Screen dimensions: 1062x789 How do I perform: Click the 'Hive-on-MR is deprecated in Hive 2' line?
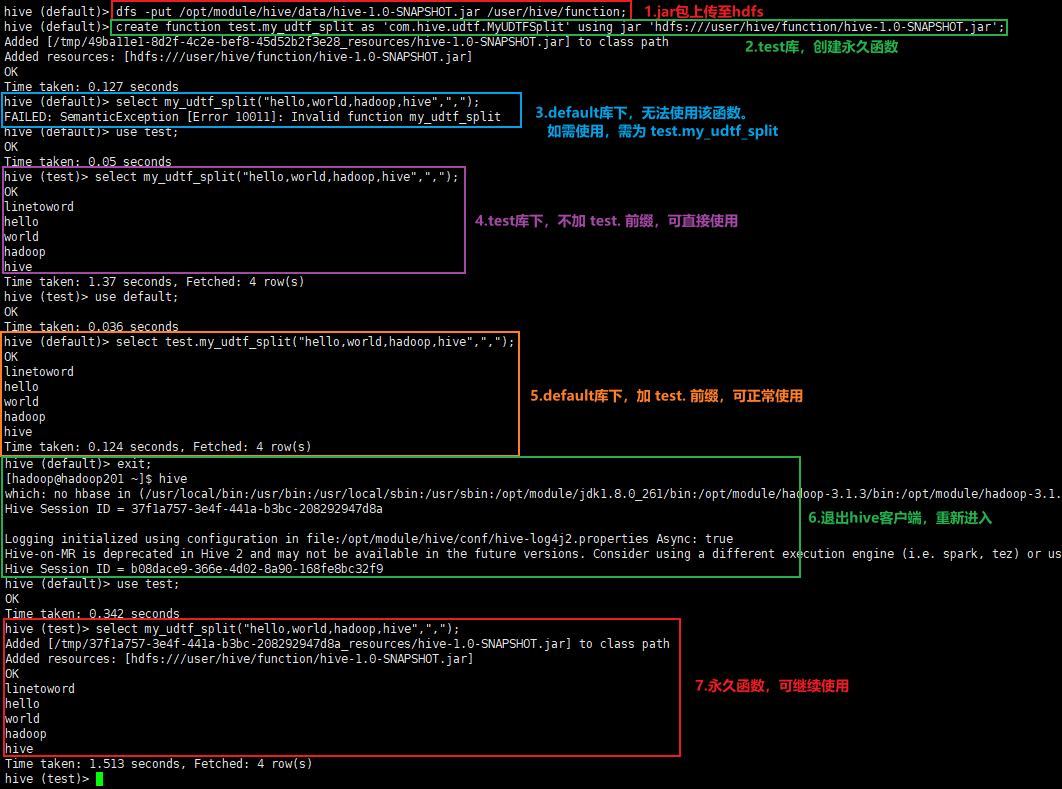coord(532,554)
